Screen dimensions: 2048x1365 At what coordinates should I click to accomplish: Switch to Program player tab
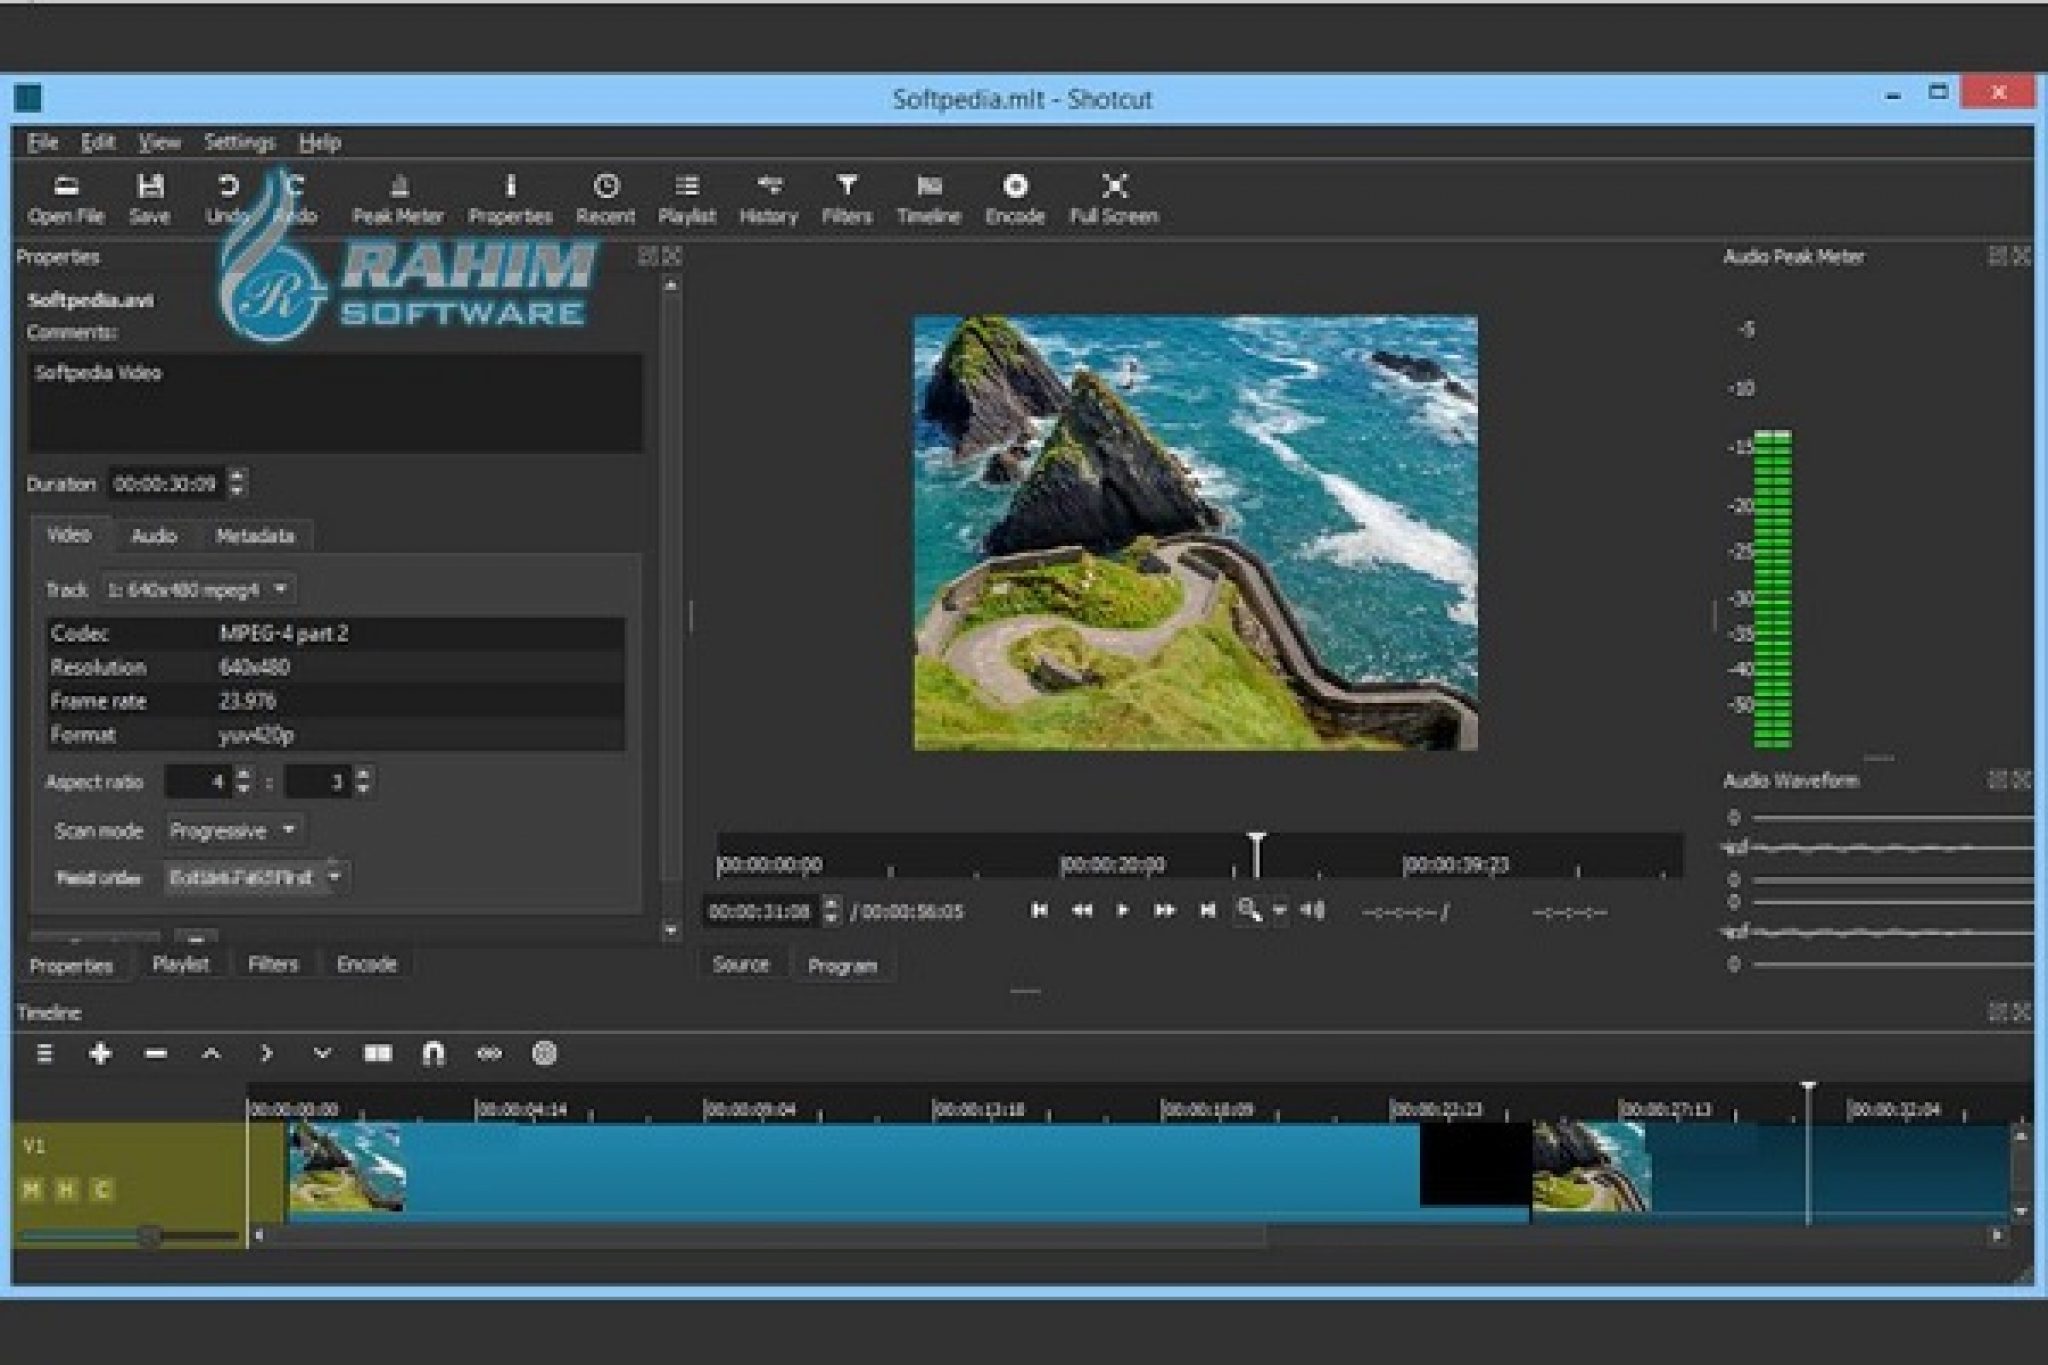[x=841, y=966]
